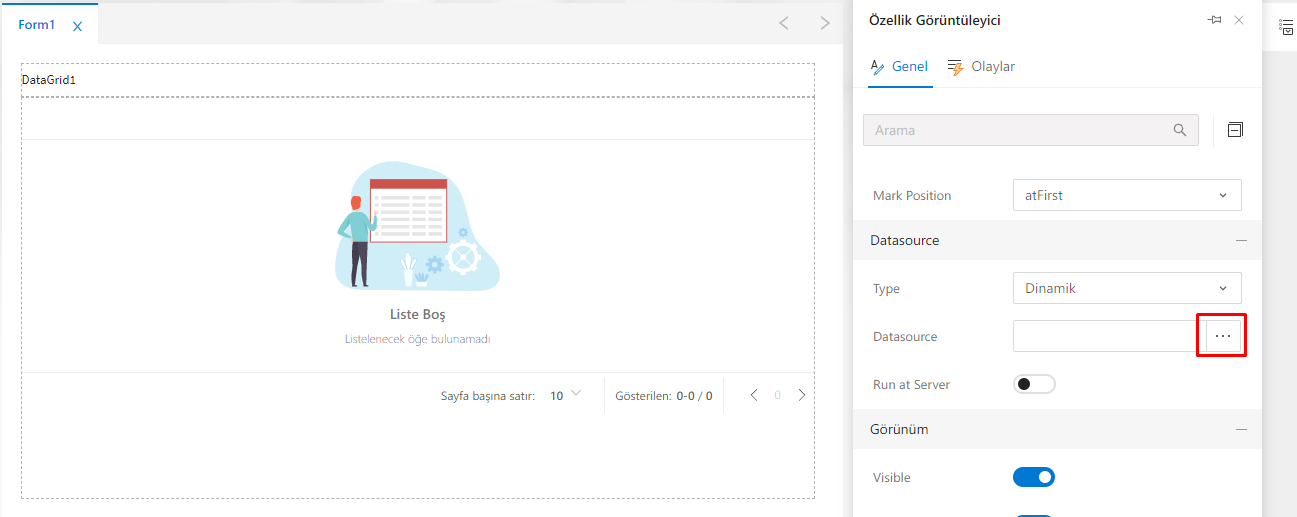The image size is (1297, 517).
Task: Click the next tab arrow in header
Action: (824, 23)
